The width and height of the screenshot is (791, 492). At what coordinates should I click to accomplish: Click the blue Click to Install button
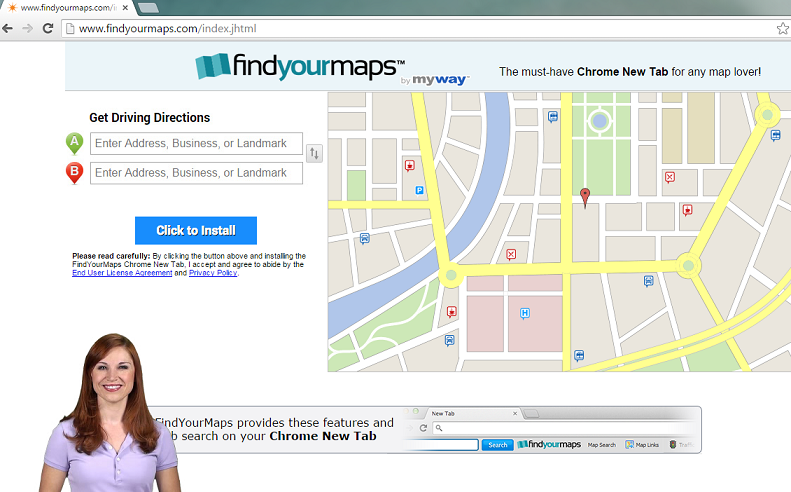point(196,231)
